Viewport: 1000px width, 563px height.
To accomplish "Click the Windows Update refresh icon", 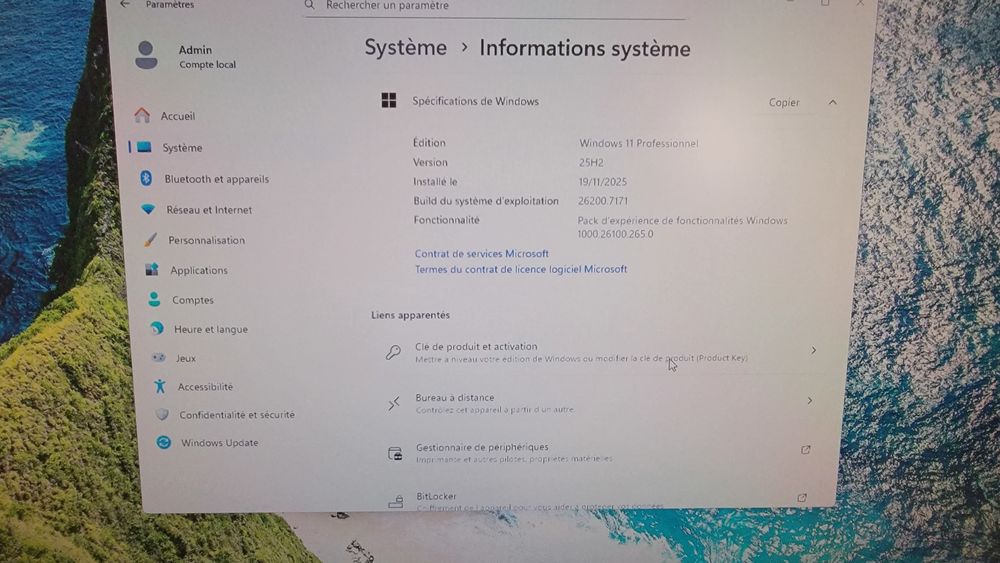I will pyautogui.click(x=164, y=442).
